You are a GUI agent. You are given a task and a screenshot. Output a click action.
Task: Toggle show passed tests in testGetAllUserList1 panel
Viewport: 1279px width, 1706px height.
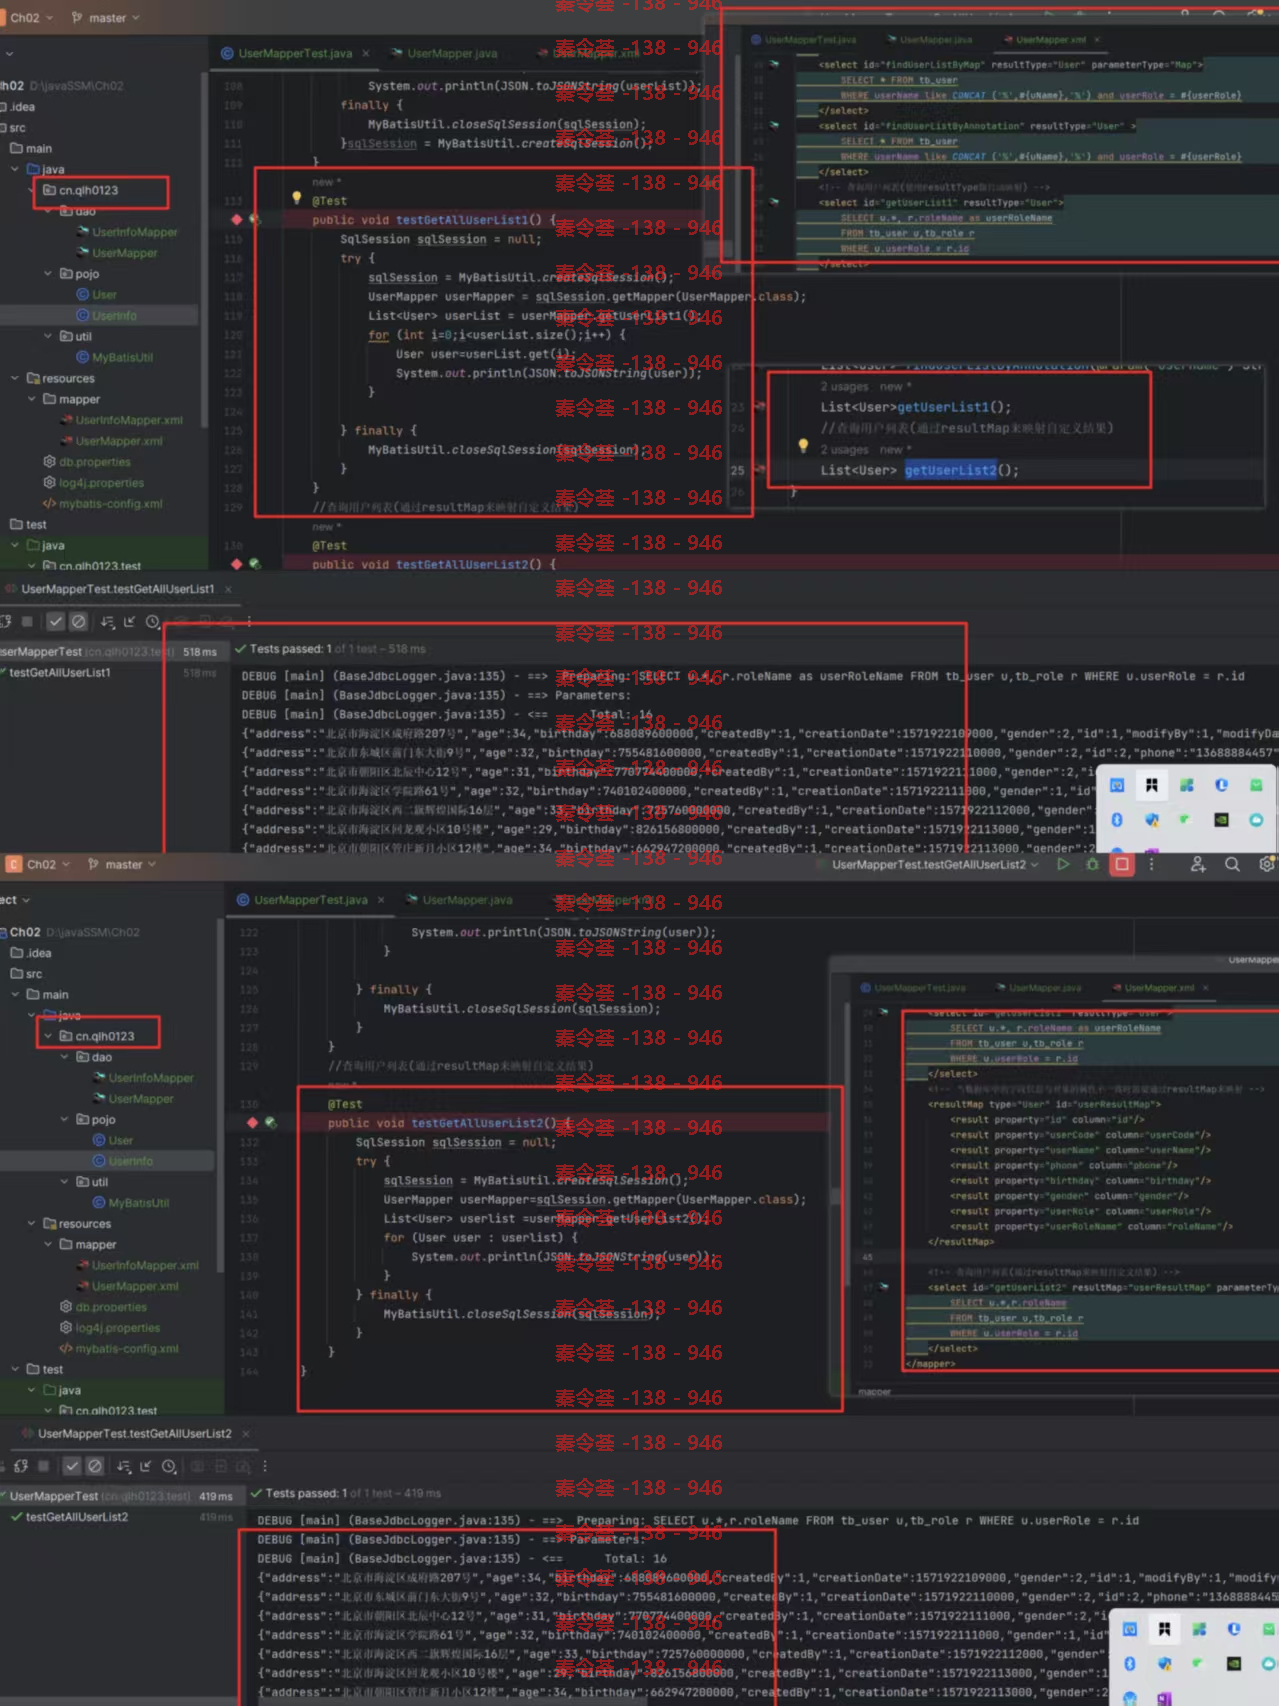(56, 622)
